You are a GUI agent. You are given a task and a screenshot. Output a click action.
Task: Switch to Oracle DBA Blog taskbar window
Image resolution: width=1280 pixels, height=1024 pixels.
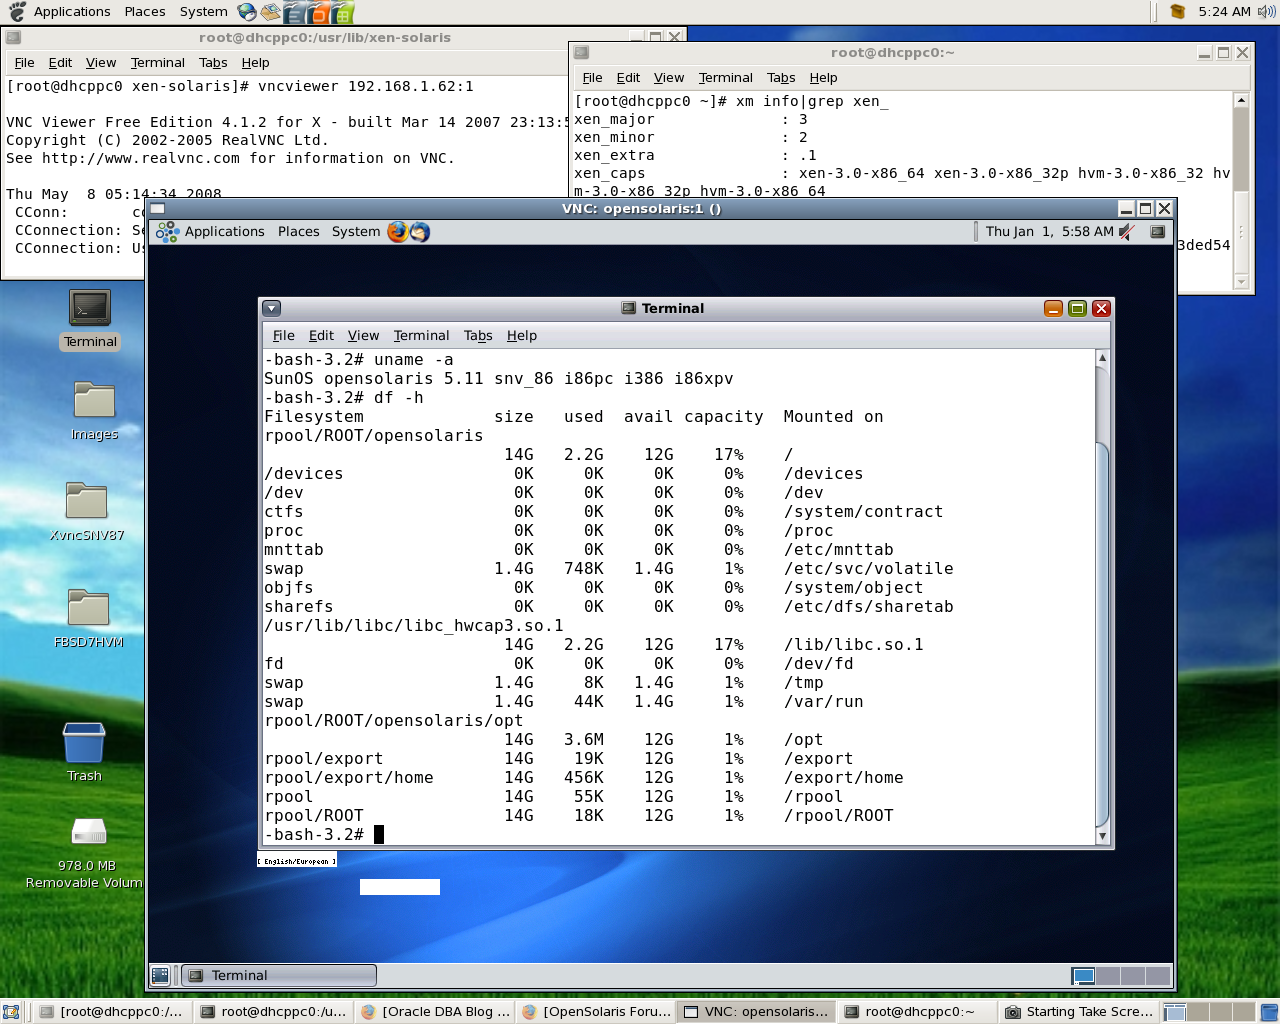point(436,1012)
